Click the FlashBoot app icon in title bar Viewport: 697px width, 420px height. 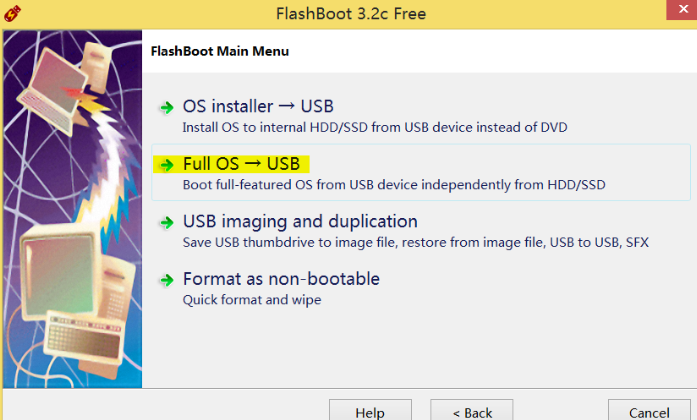click(12, 13)
